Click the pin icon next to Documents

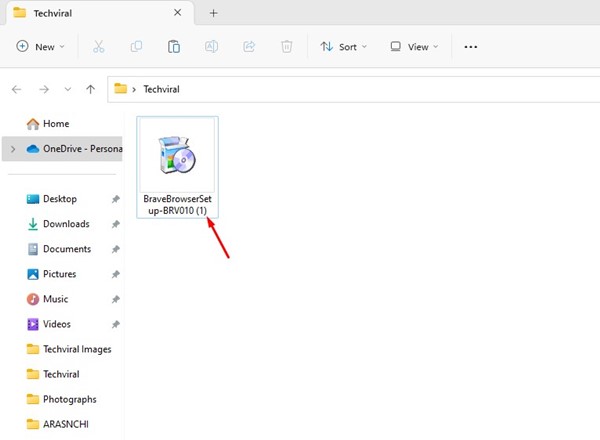[x=116, y=249]
